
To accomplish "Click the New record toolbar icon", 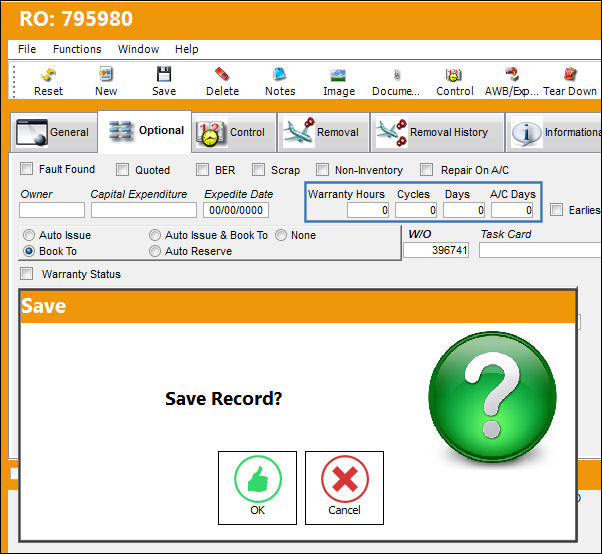I will (x=106, y=74).
